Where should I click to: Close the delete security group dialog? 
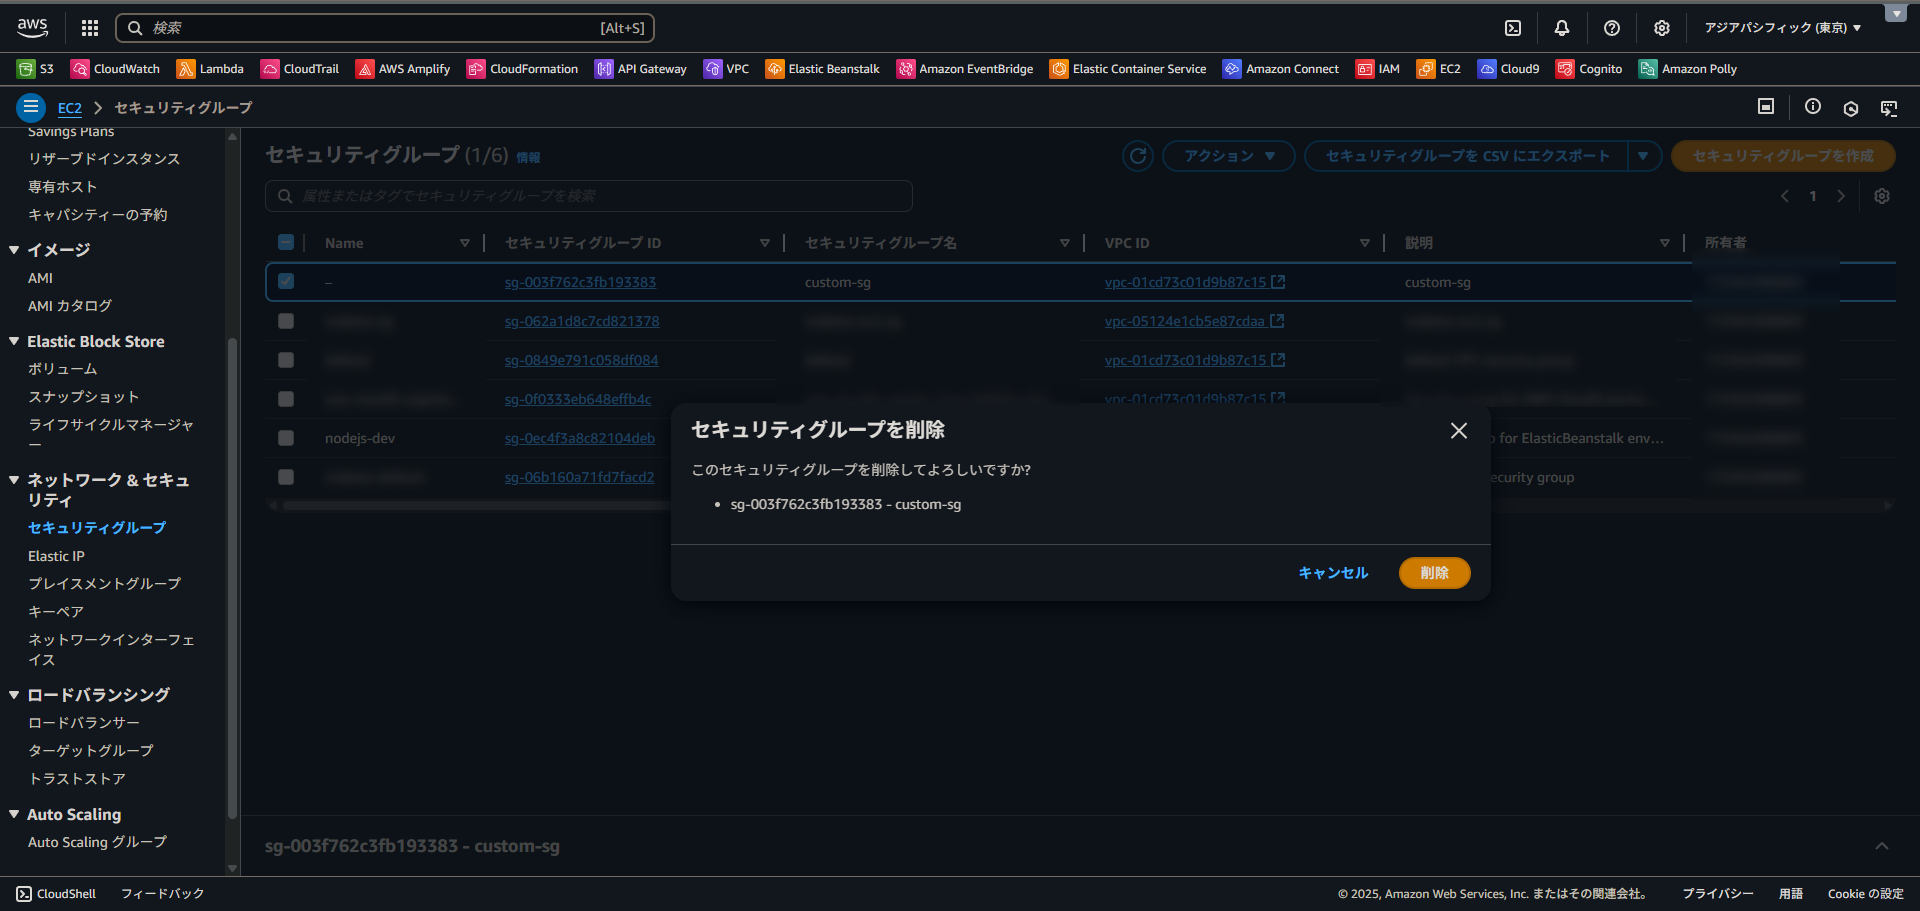tap(1458, 430)
